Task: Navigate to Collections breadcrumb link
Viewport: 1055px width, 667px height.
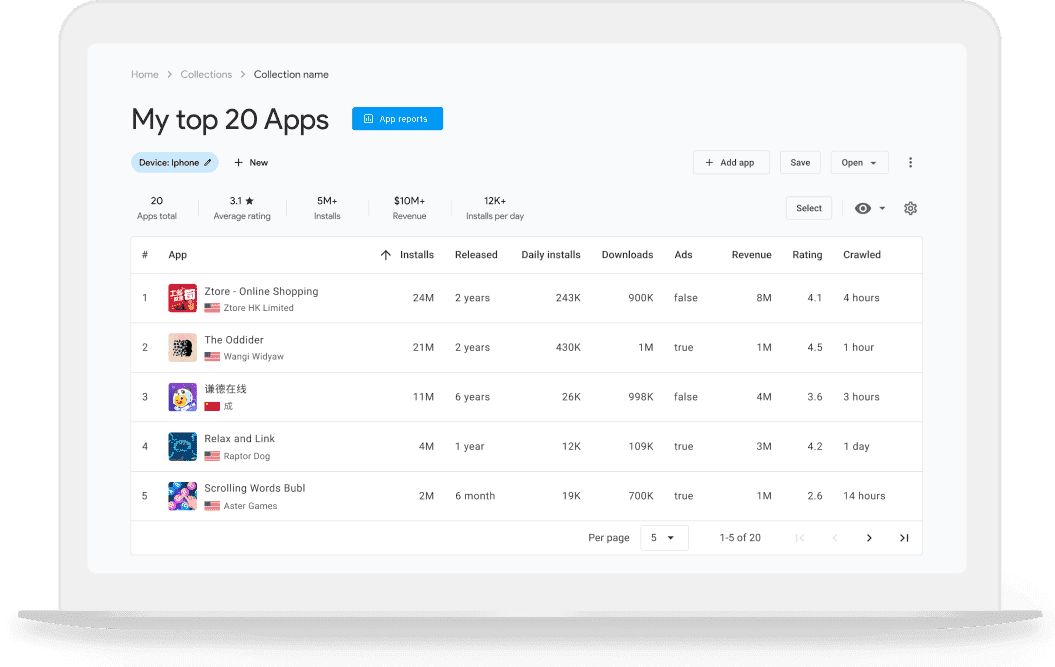Action: coord(206,75)
